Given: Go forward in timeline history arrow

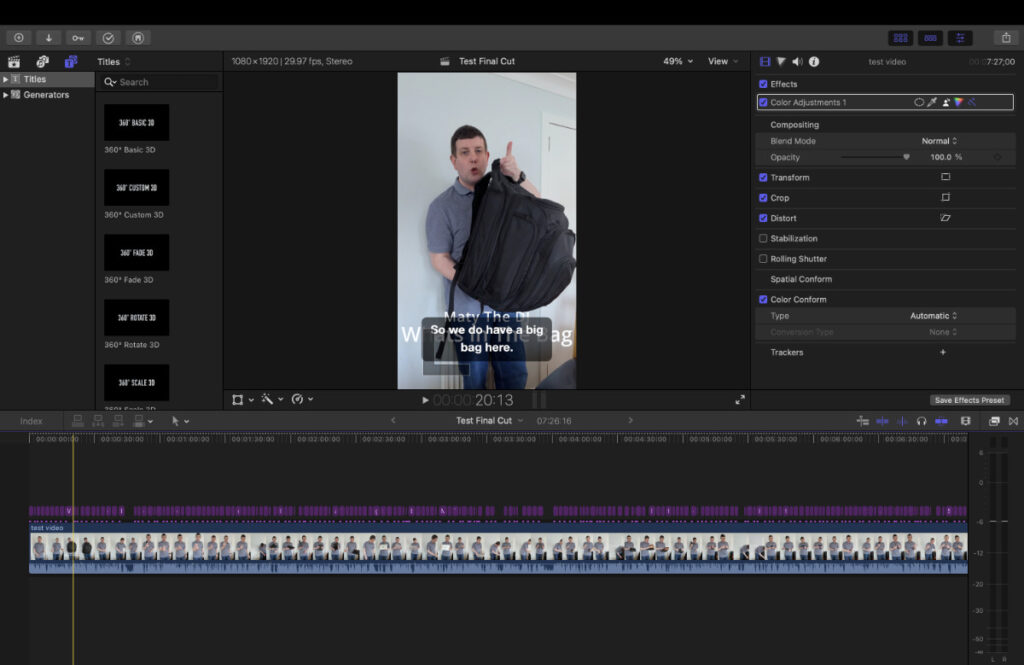Looking at the screenshot, I should pos(630,421).
